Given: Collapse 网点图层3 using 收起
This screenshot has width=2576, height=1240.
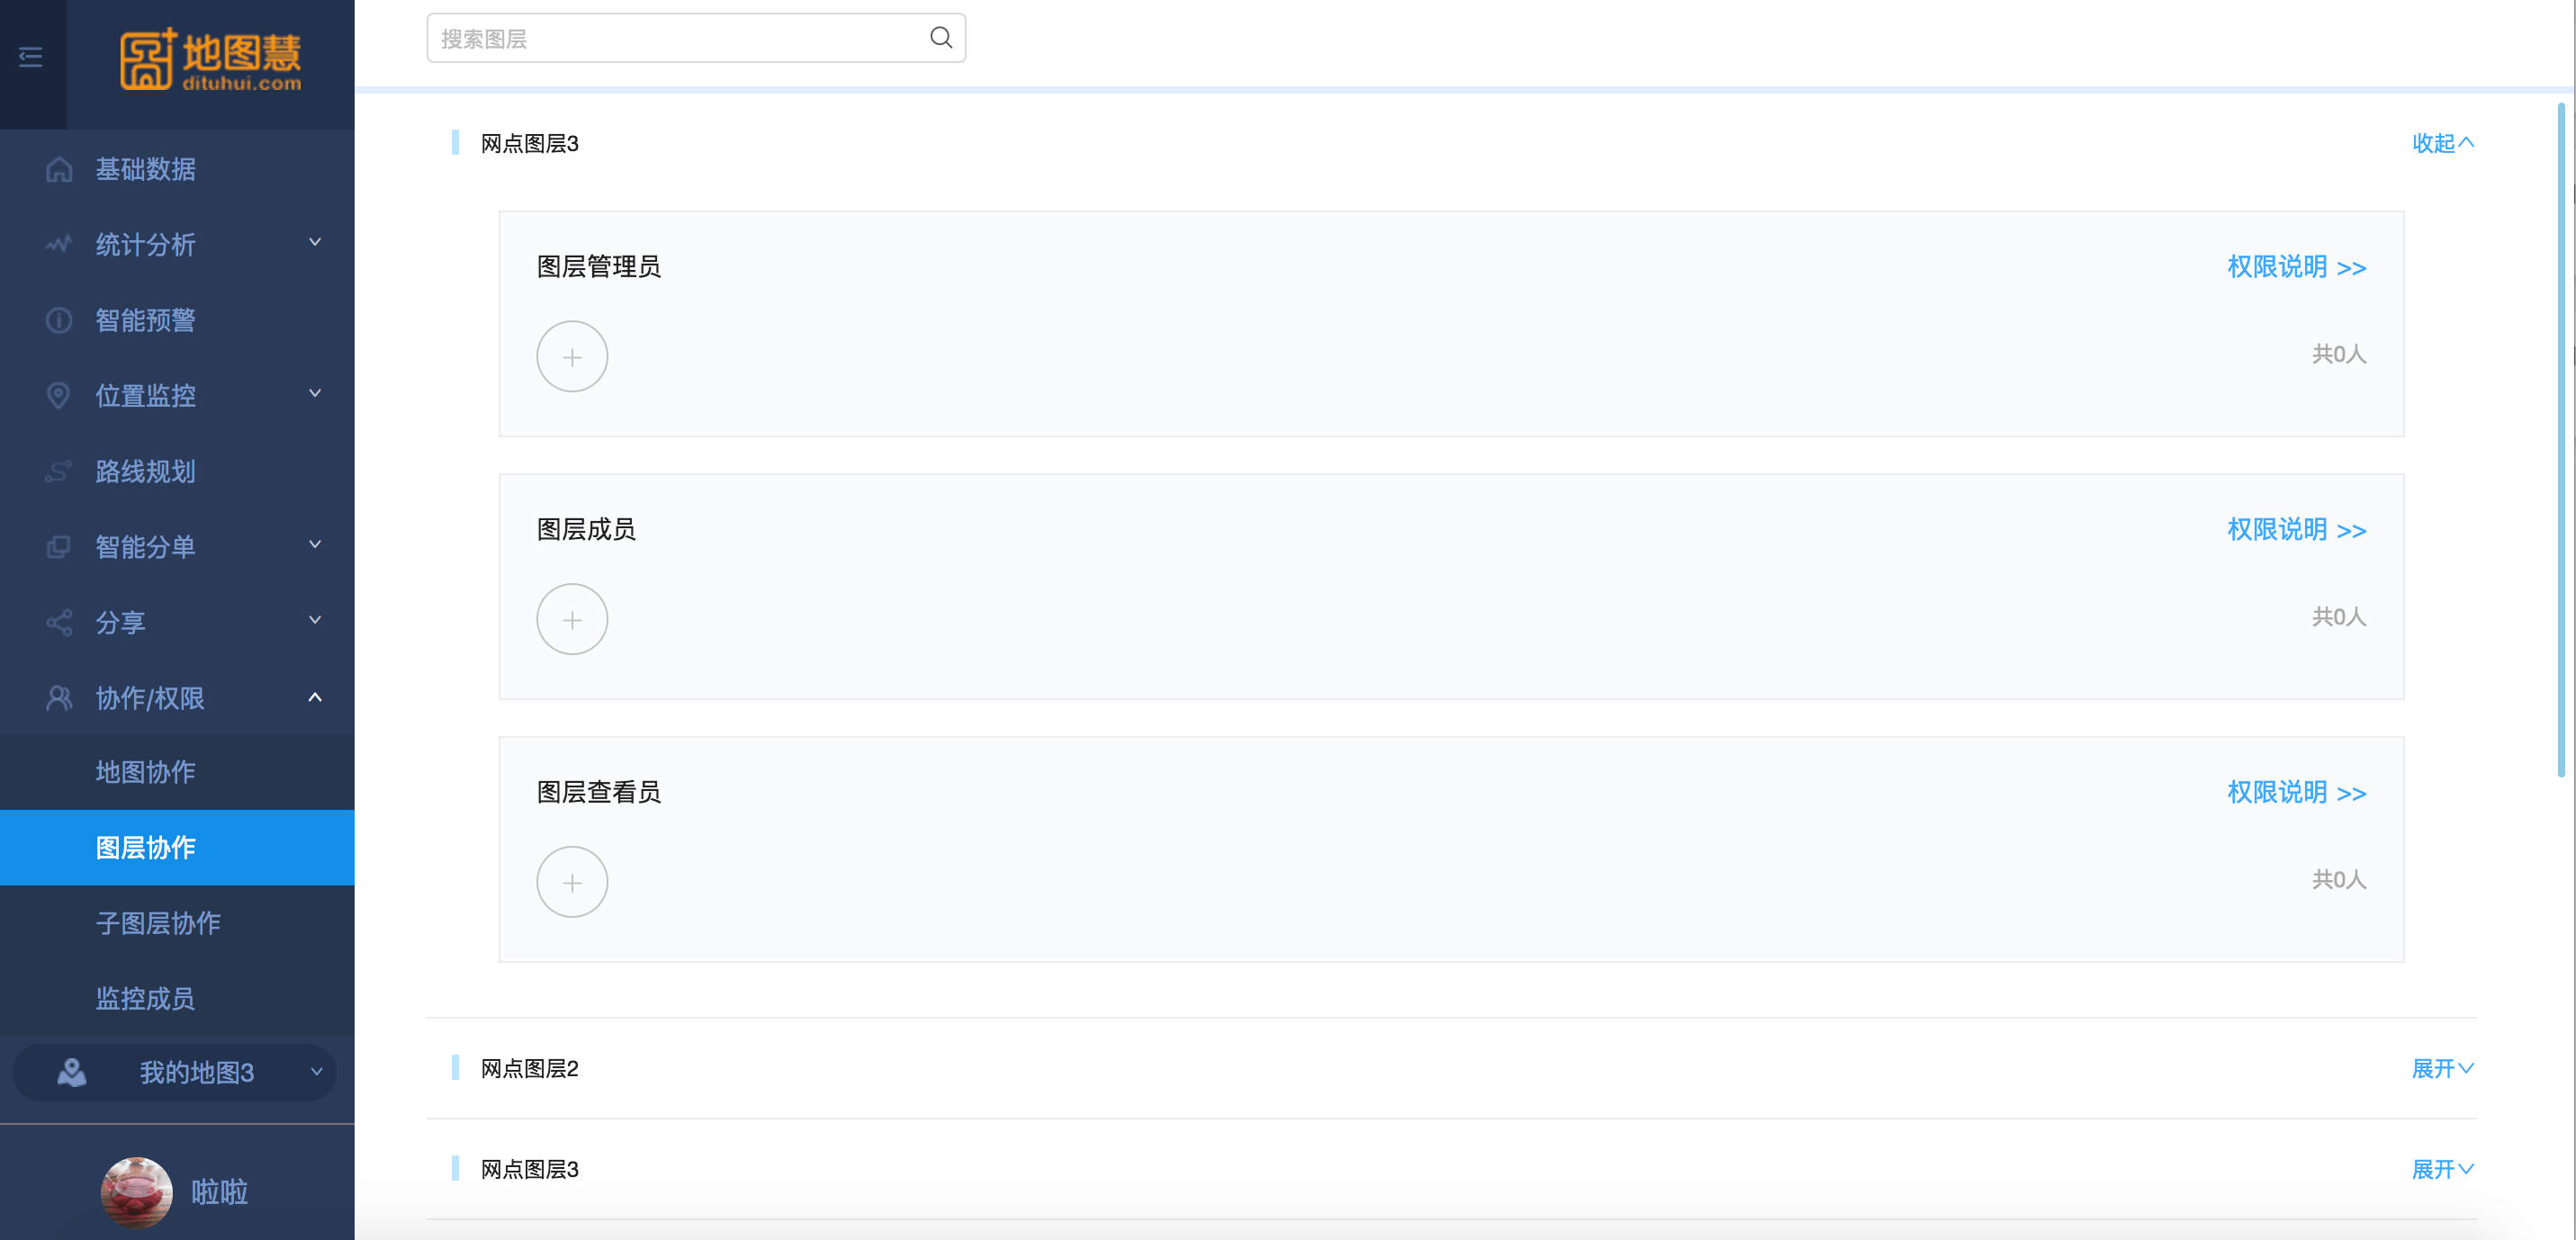Looking at the screenshot, I should click(2443, 143).
